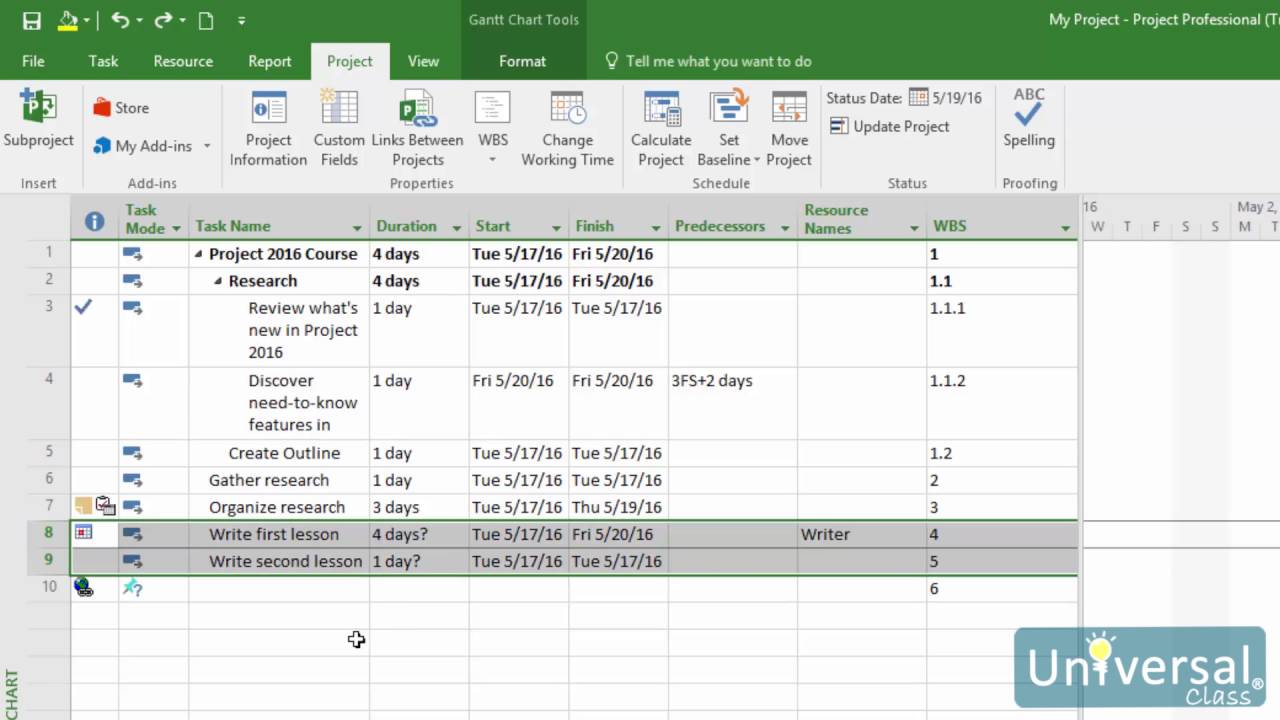Open the Office Store
This screenshot has height=720, width=1280.
pos(121,108)
